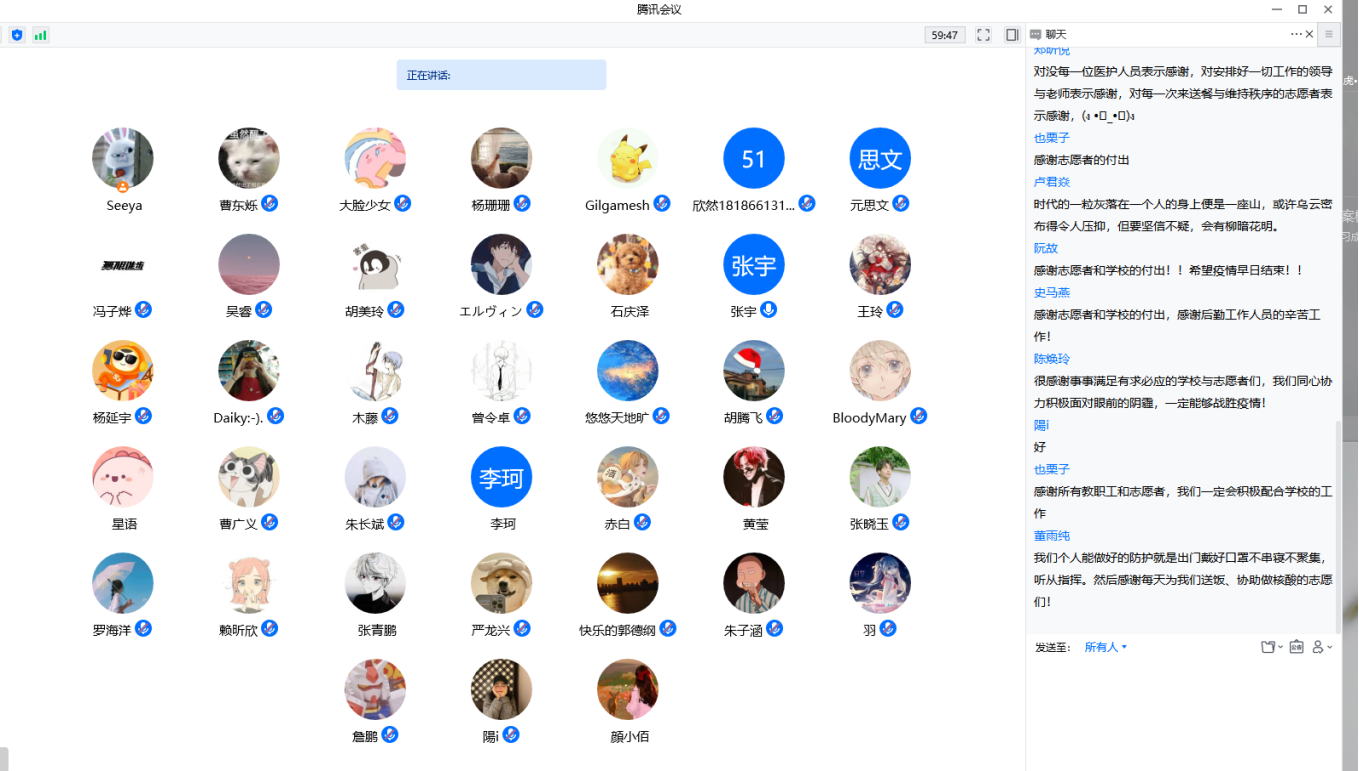Screen dimensions: 1359x771
Task: Click the muted microphone badge next to BloodyMary
Action: [918, 417]
